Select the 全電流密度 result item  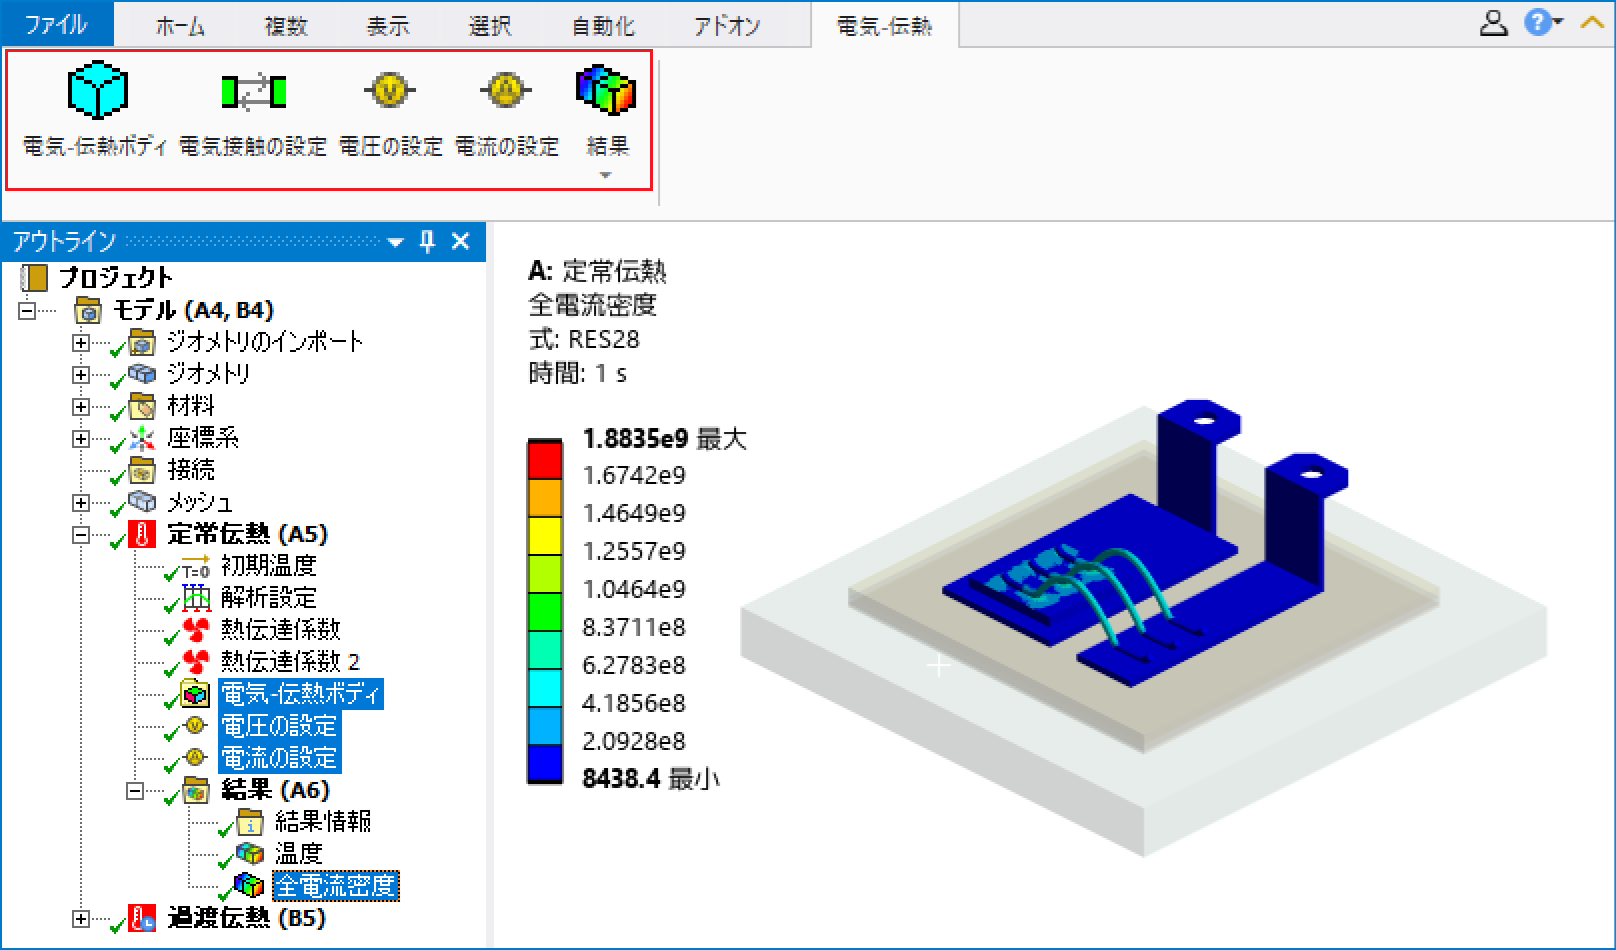pos(335,886)
